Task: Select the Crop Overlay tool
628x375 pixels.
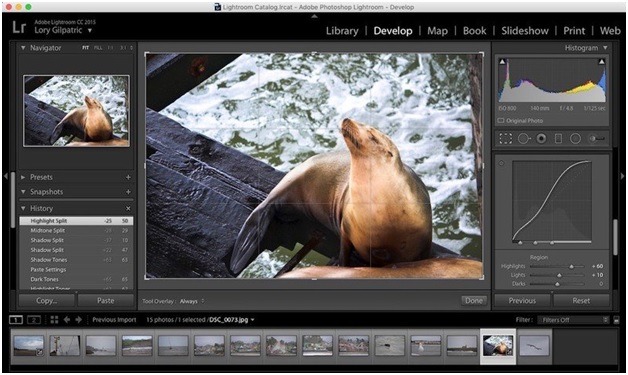Action: click(x=505, y=139)
